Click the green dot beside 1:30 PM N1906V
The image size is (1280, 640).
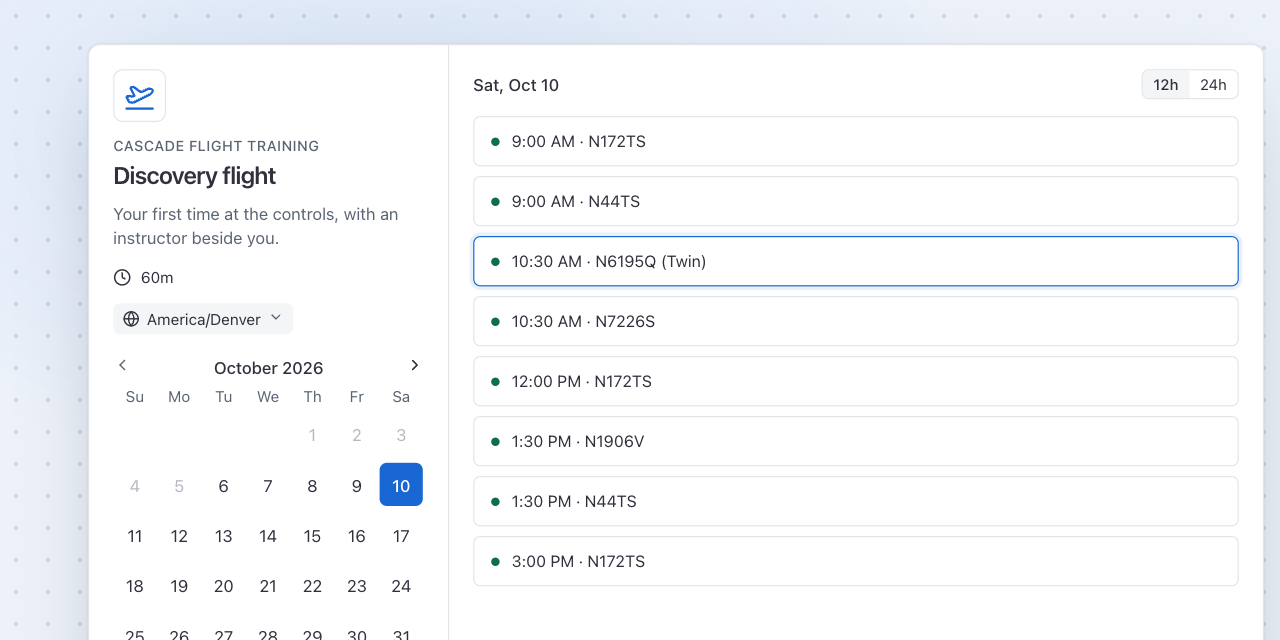[x=495, y=441]
